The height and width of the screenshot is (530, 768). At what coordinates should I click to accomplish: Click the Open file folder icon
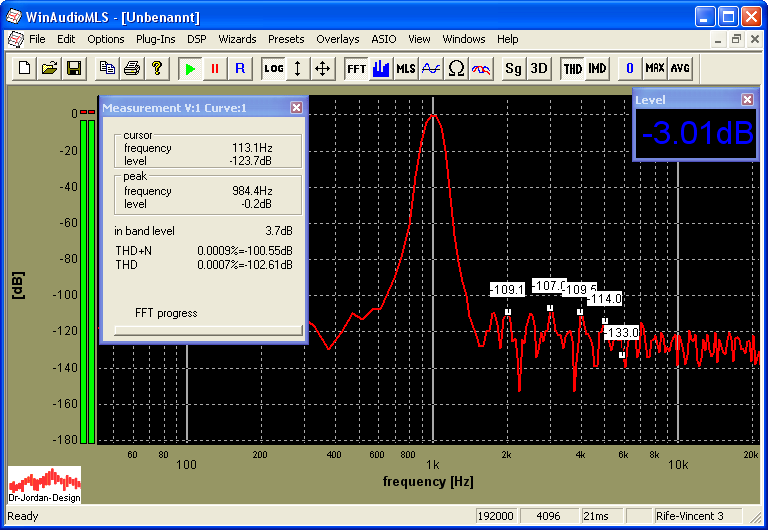(49, 68)
